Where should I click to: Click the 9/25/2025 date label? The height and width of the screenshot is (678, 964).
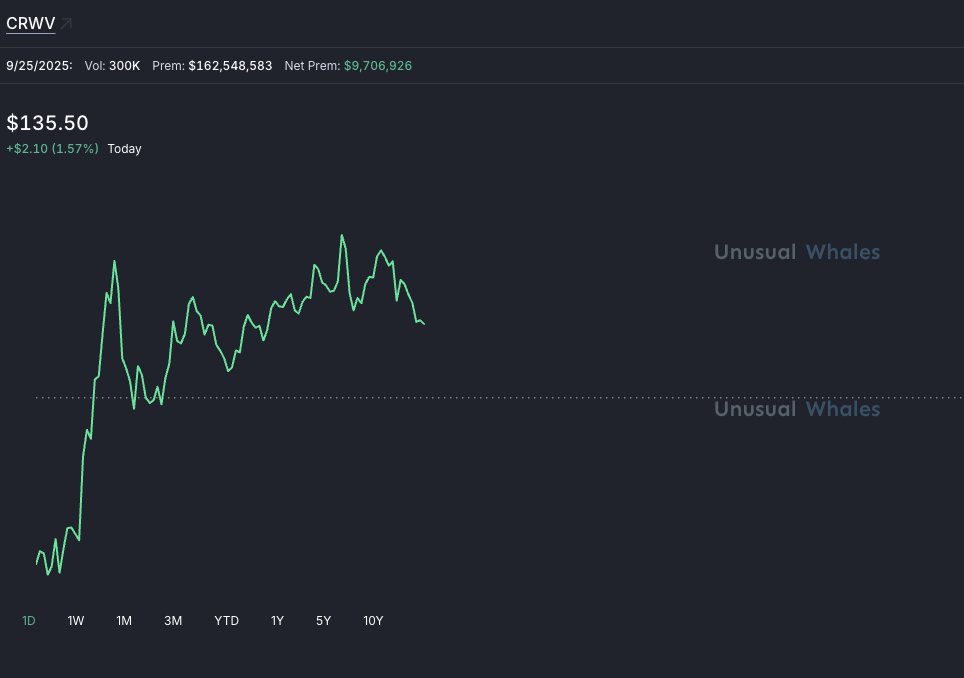(x=38, y=65)
